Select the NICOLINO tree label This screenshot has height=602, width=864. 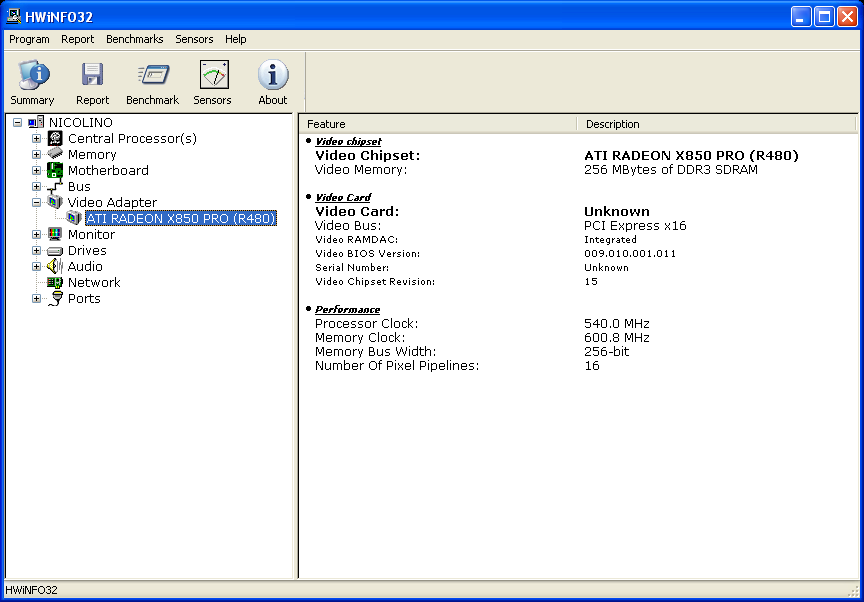coord(80,122)
